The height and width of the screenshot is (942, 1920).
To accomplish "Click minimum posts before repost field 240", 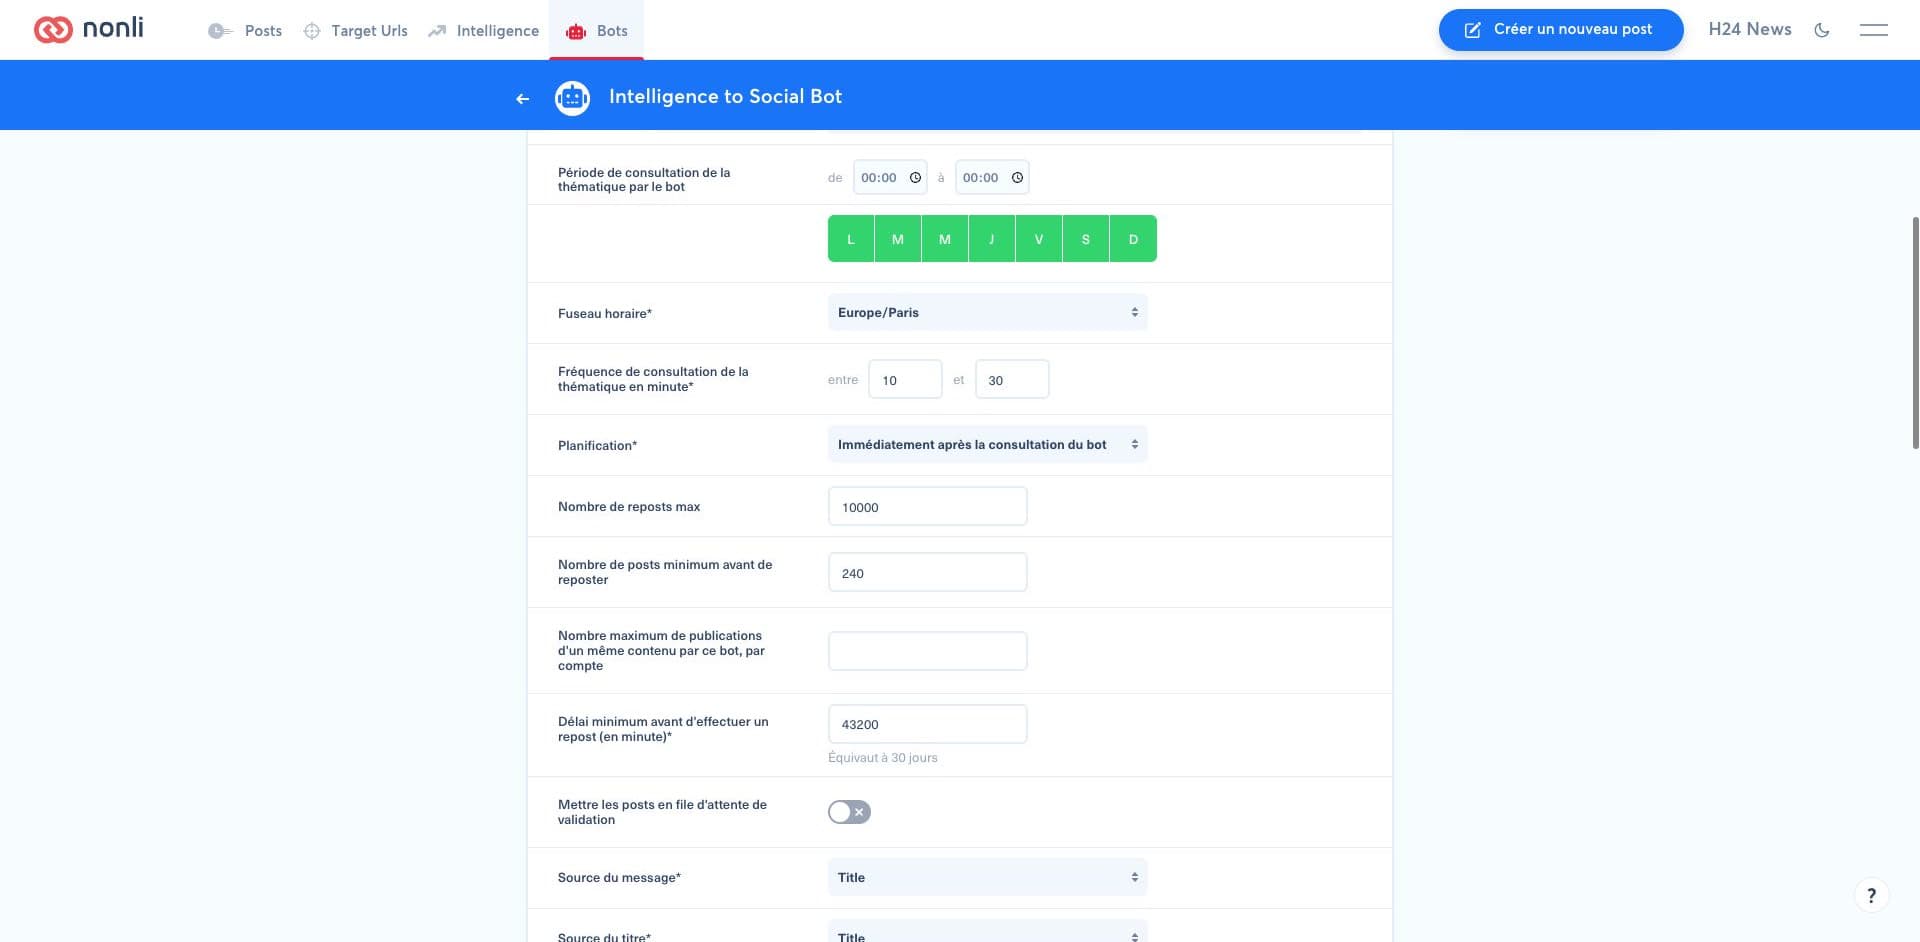I will [x=927, y=572].
